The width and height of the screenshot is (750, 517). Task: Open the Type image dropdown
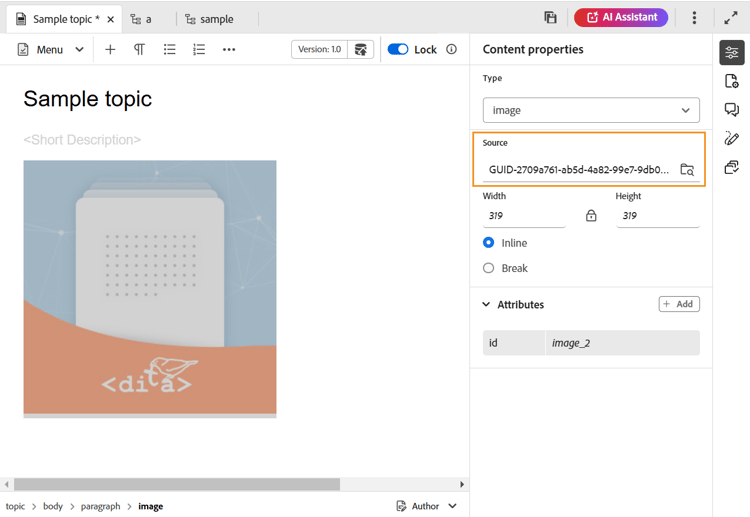pos(591,110)
